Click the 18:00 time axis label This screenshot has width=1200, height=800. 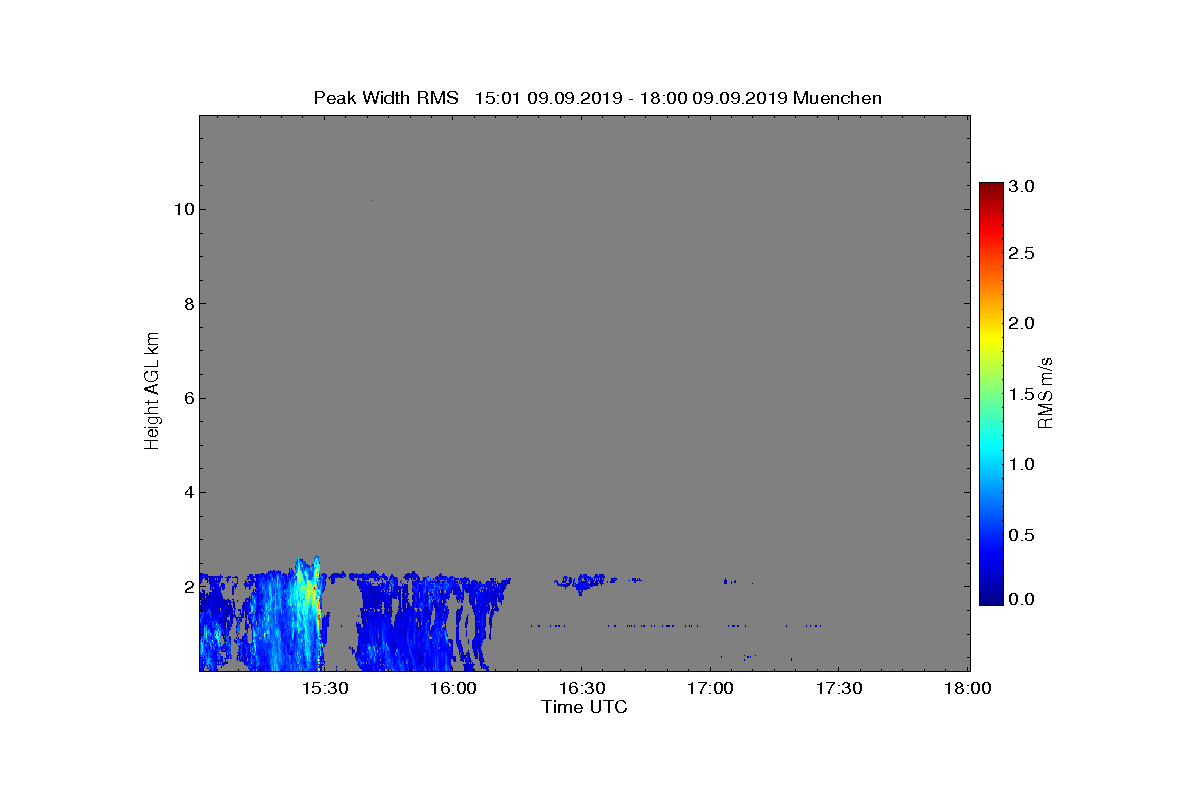[x=968, y=689]
